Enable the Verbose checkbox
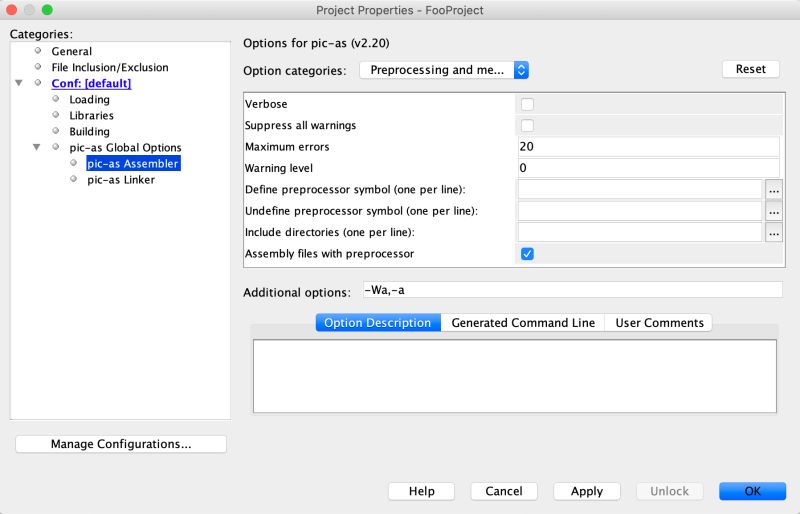Screen dimensions: 800x514 (527, 104)
